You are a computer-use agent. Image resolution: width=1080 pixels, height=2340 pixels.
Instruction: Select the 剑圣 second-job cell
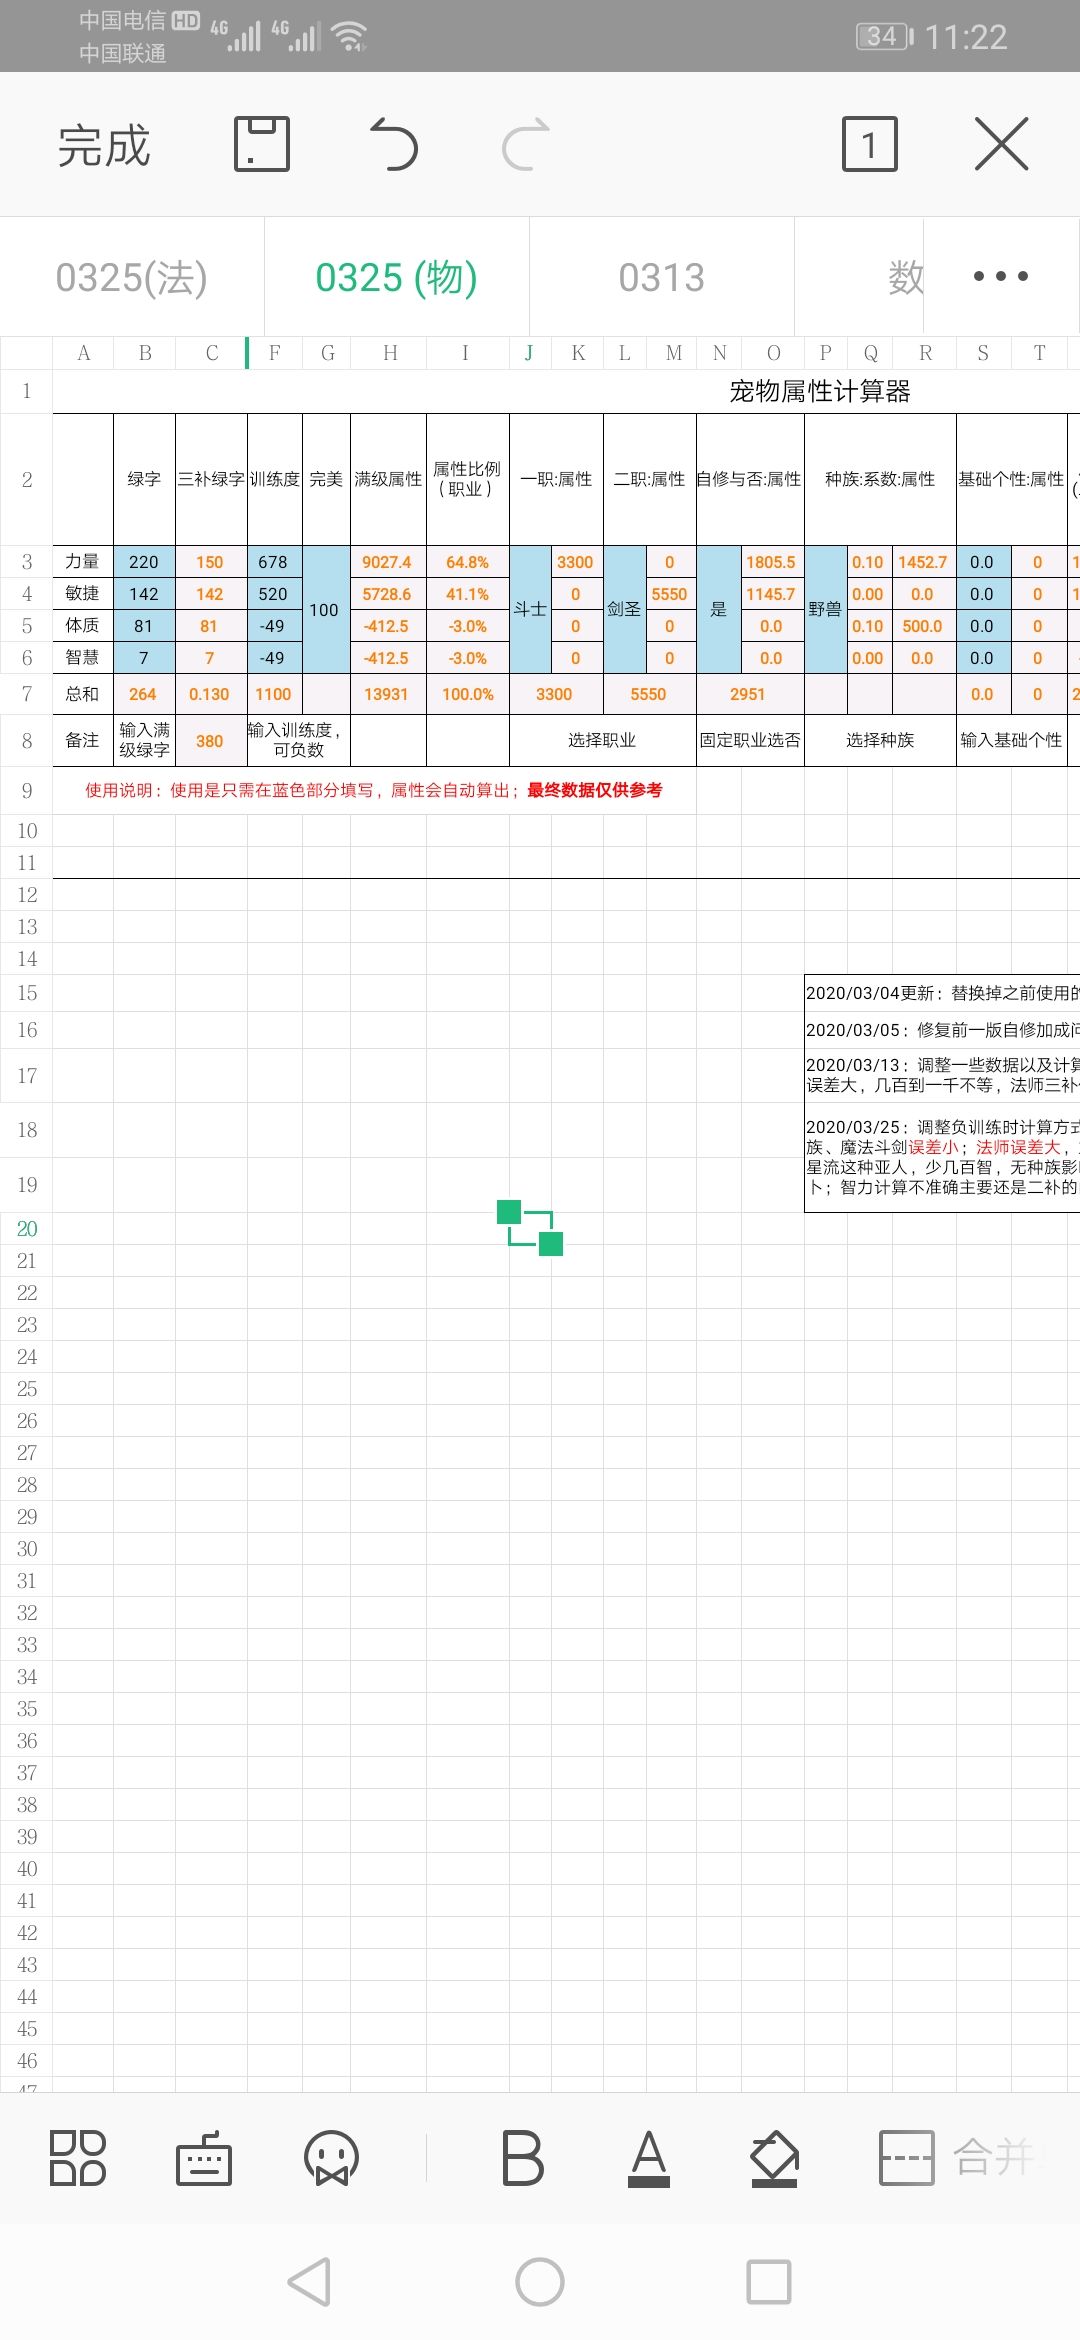tap(625, 609)
